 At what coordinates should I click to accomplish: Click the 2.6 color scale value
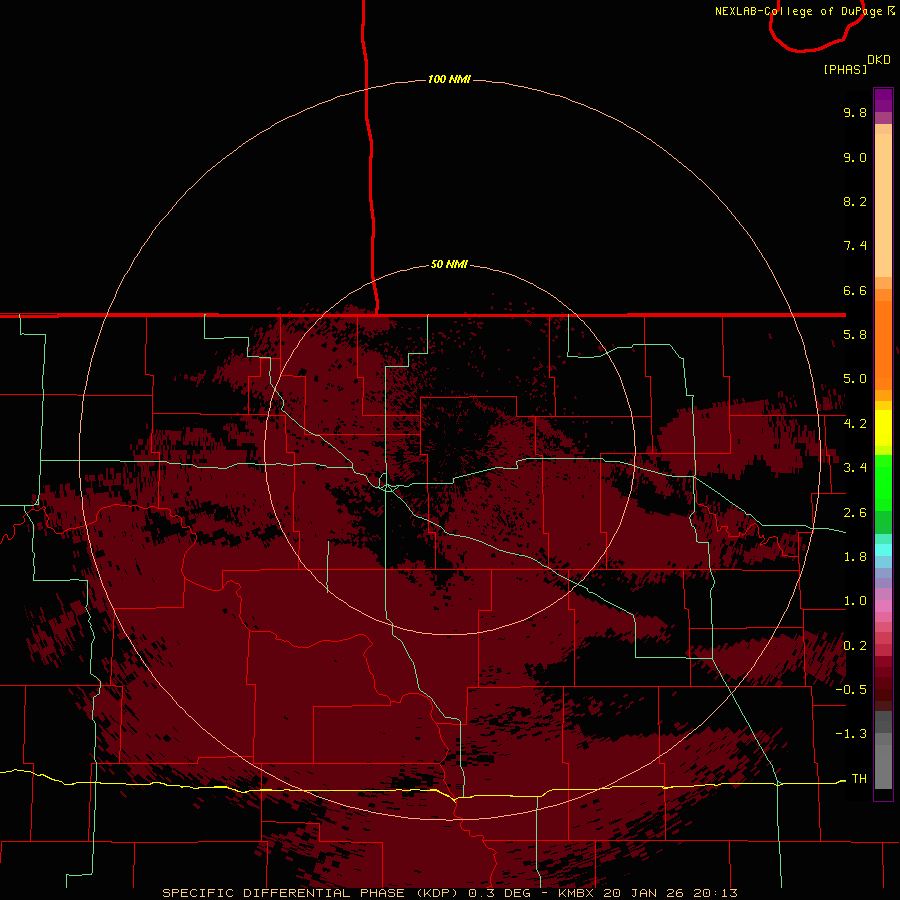tap(855, 513)
